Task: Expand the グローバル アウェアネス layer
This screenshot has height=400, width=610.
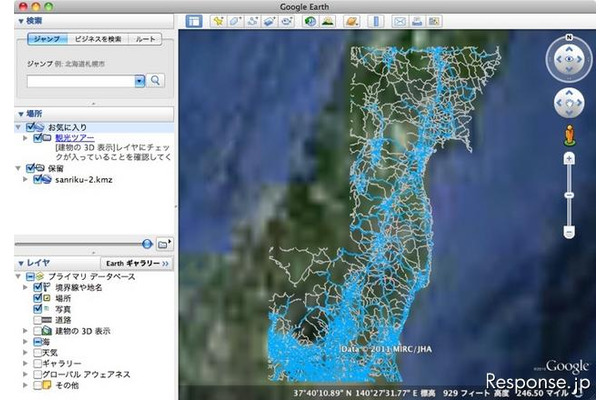Action: [25, 374]
